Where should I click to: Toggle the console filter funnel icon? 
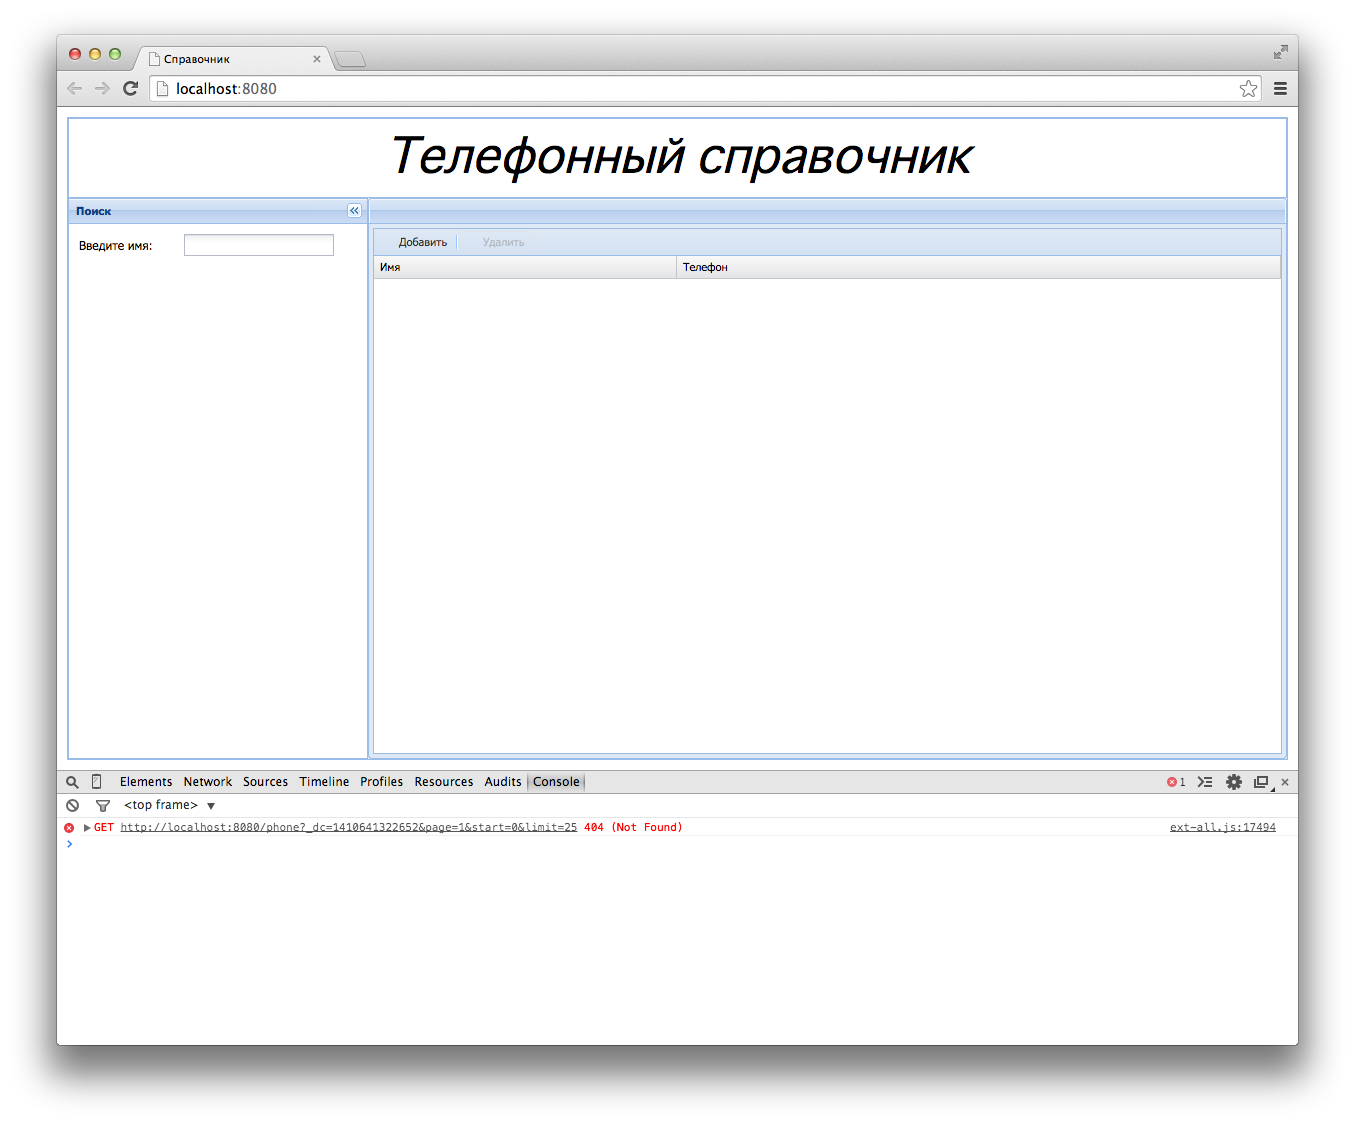coord(102,805)
